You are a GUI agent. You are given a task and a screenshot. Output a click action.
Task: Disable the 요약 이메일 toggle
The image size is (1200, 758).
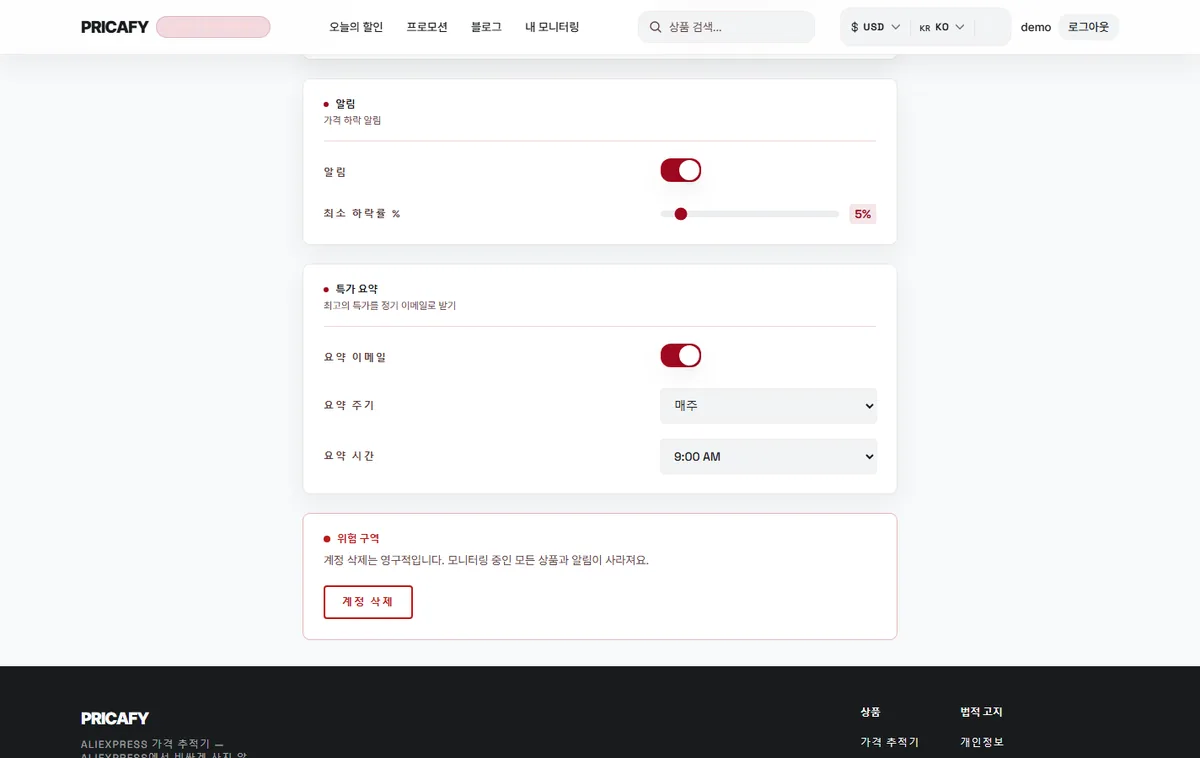click(x=680, y=355)
